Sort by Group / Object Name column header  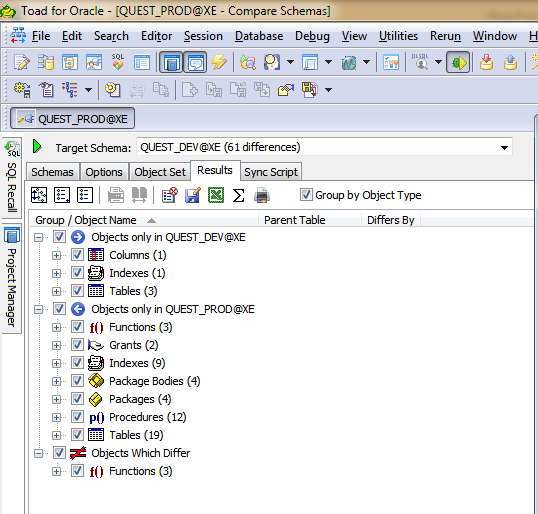[144, 220]
